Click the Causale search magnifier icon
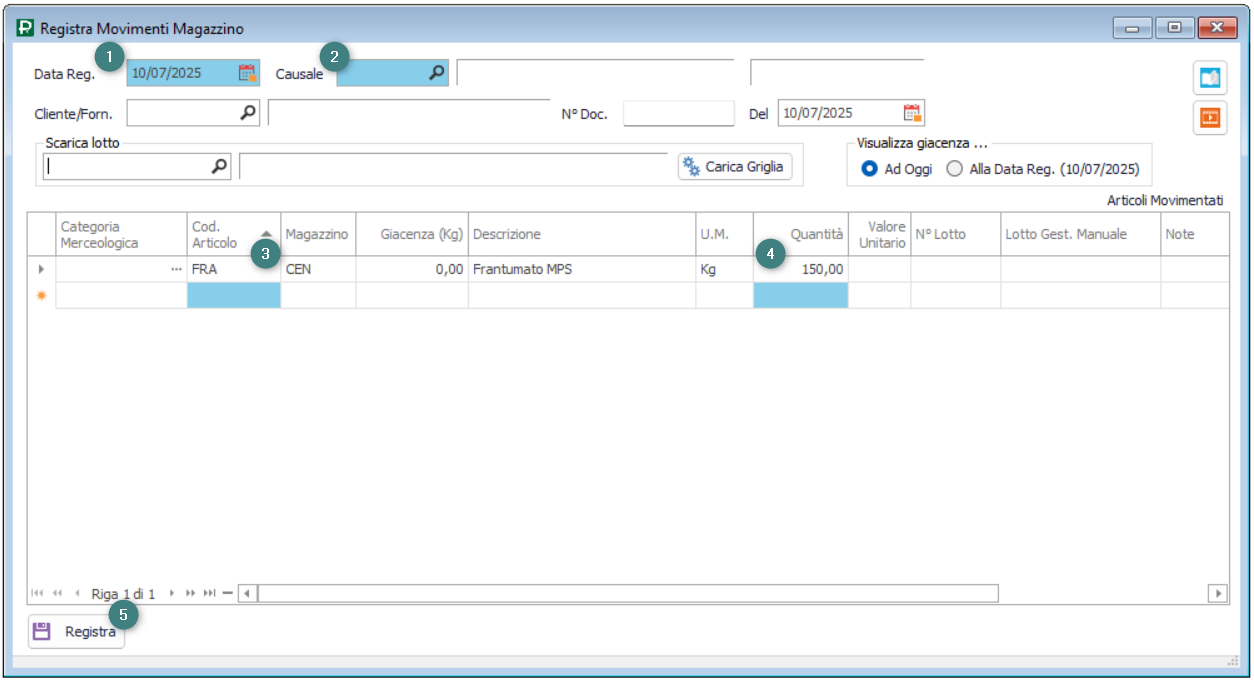This screenshot has width=1254, height=682. point(437,73)
